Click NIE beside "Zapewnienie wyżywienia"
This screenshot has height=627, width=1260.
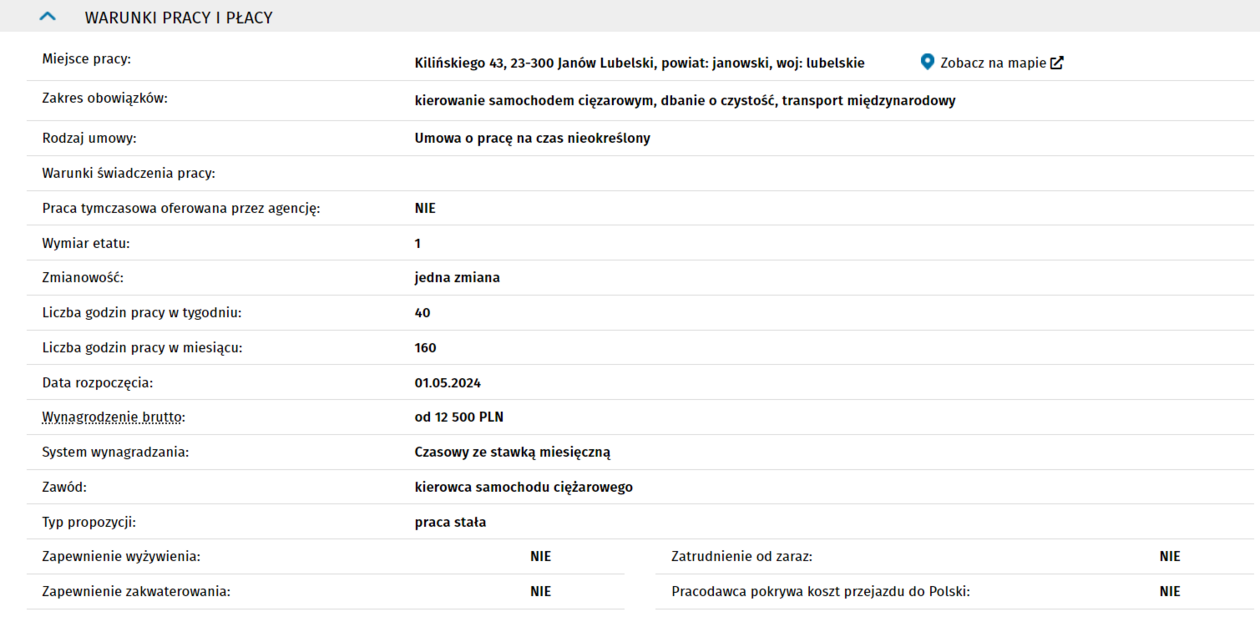pos(540,557)
